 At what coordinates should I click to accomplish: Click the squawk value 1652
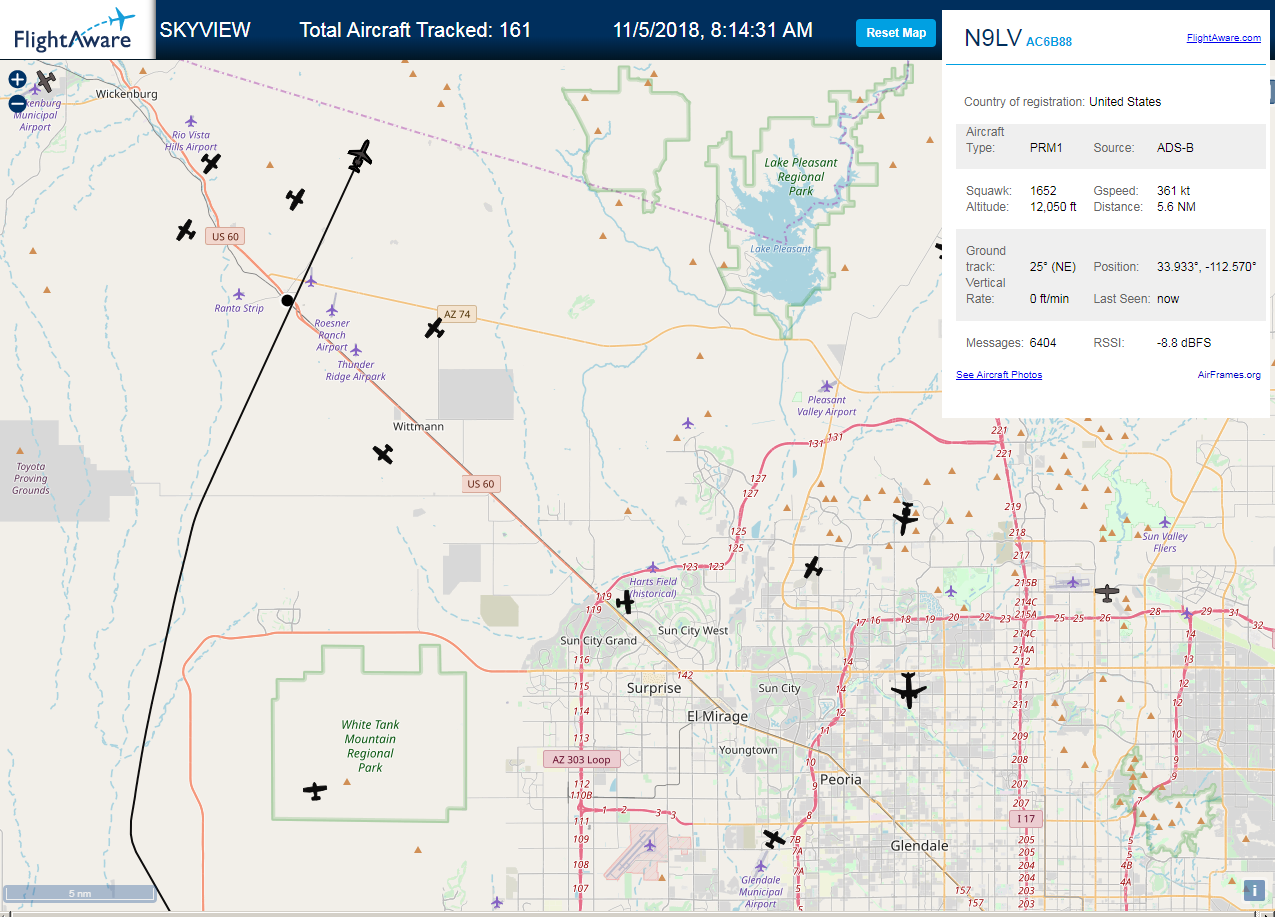coord(1043,191)
